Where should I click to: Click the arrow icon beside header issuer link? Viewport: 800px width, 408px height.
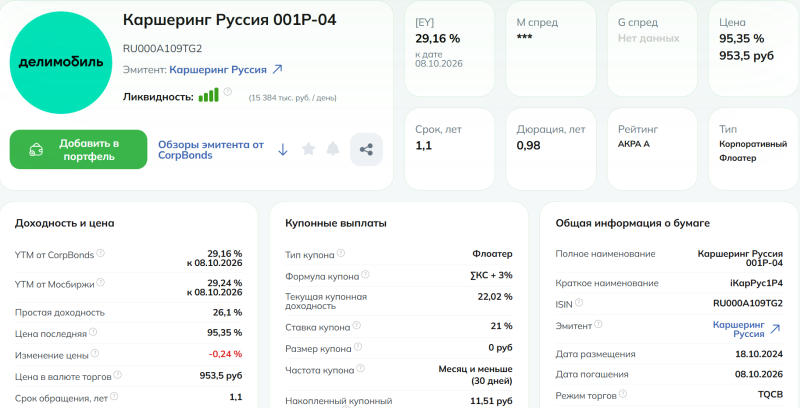click(x=277, y=69)
